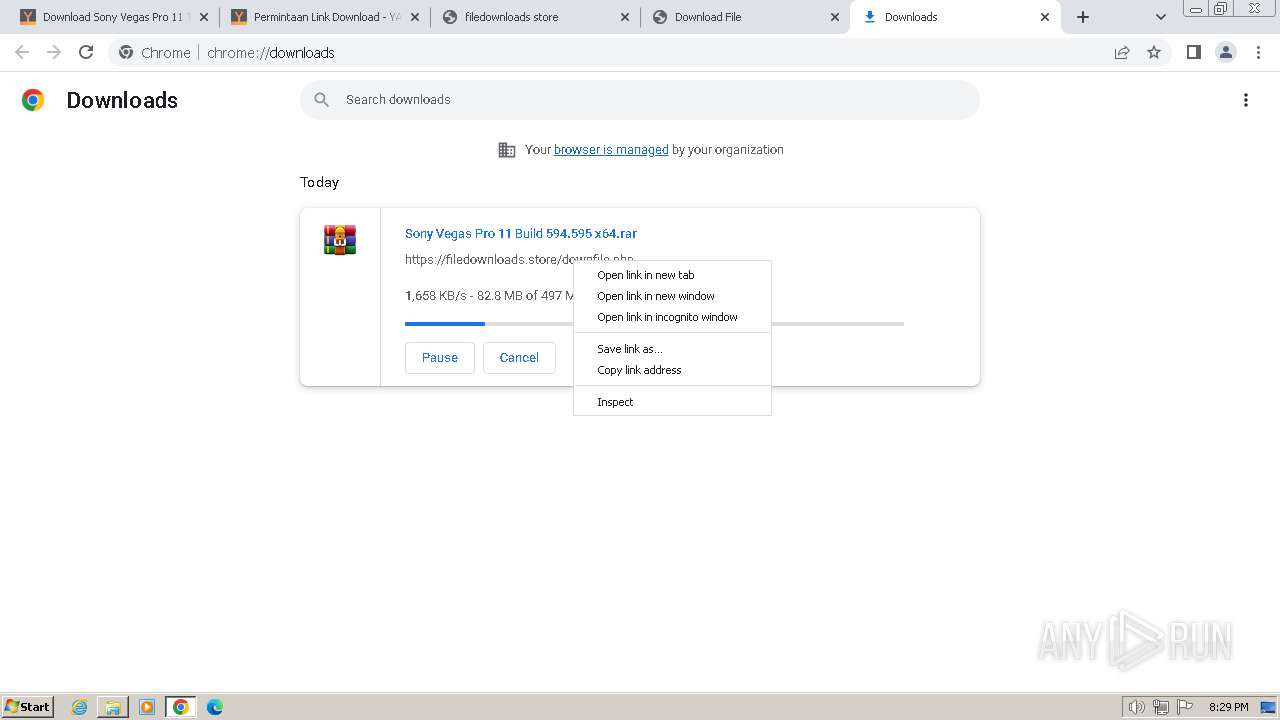The image size is (1280, 720).
Task: Expand the tab search chevron
Action: tap(1160, 17)
